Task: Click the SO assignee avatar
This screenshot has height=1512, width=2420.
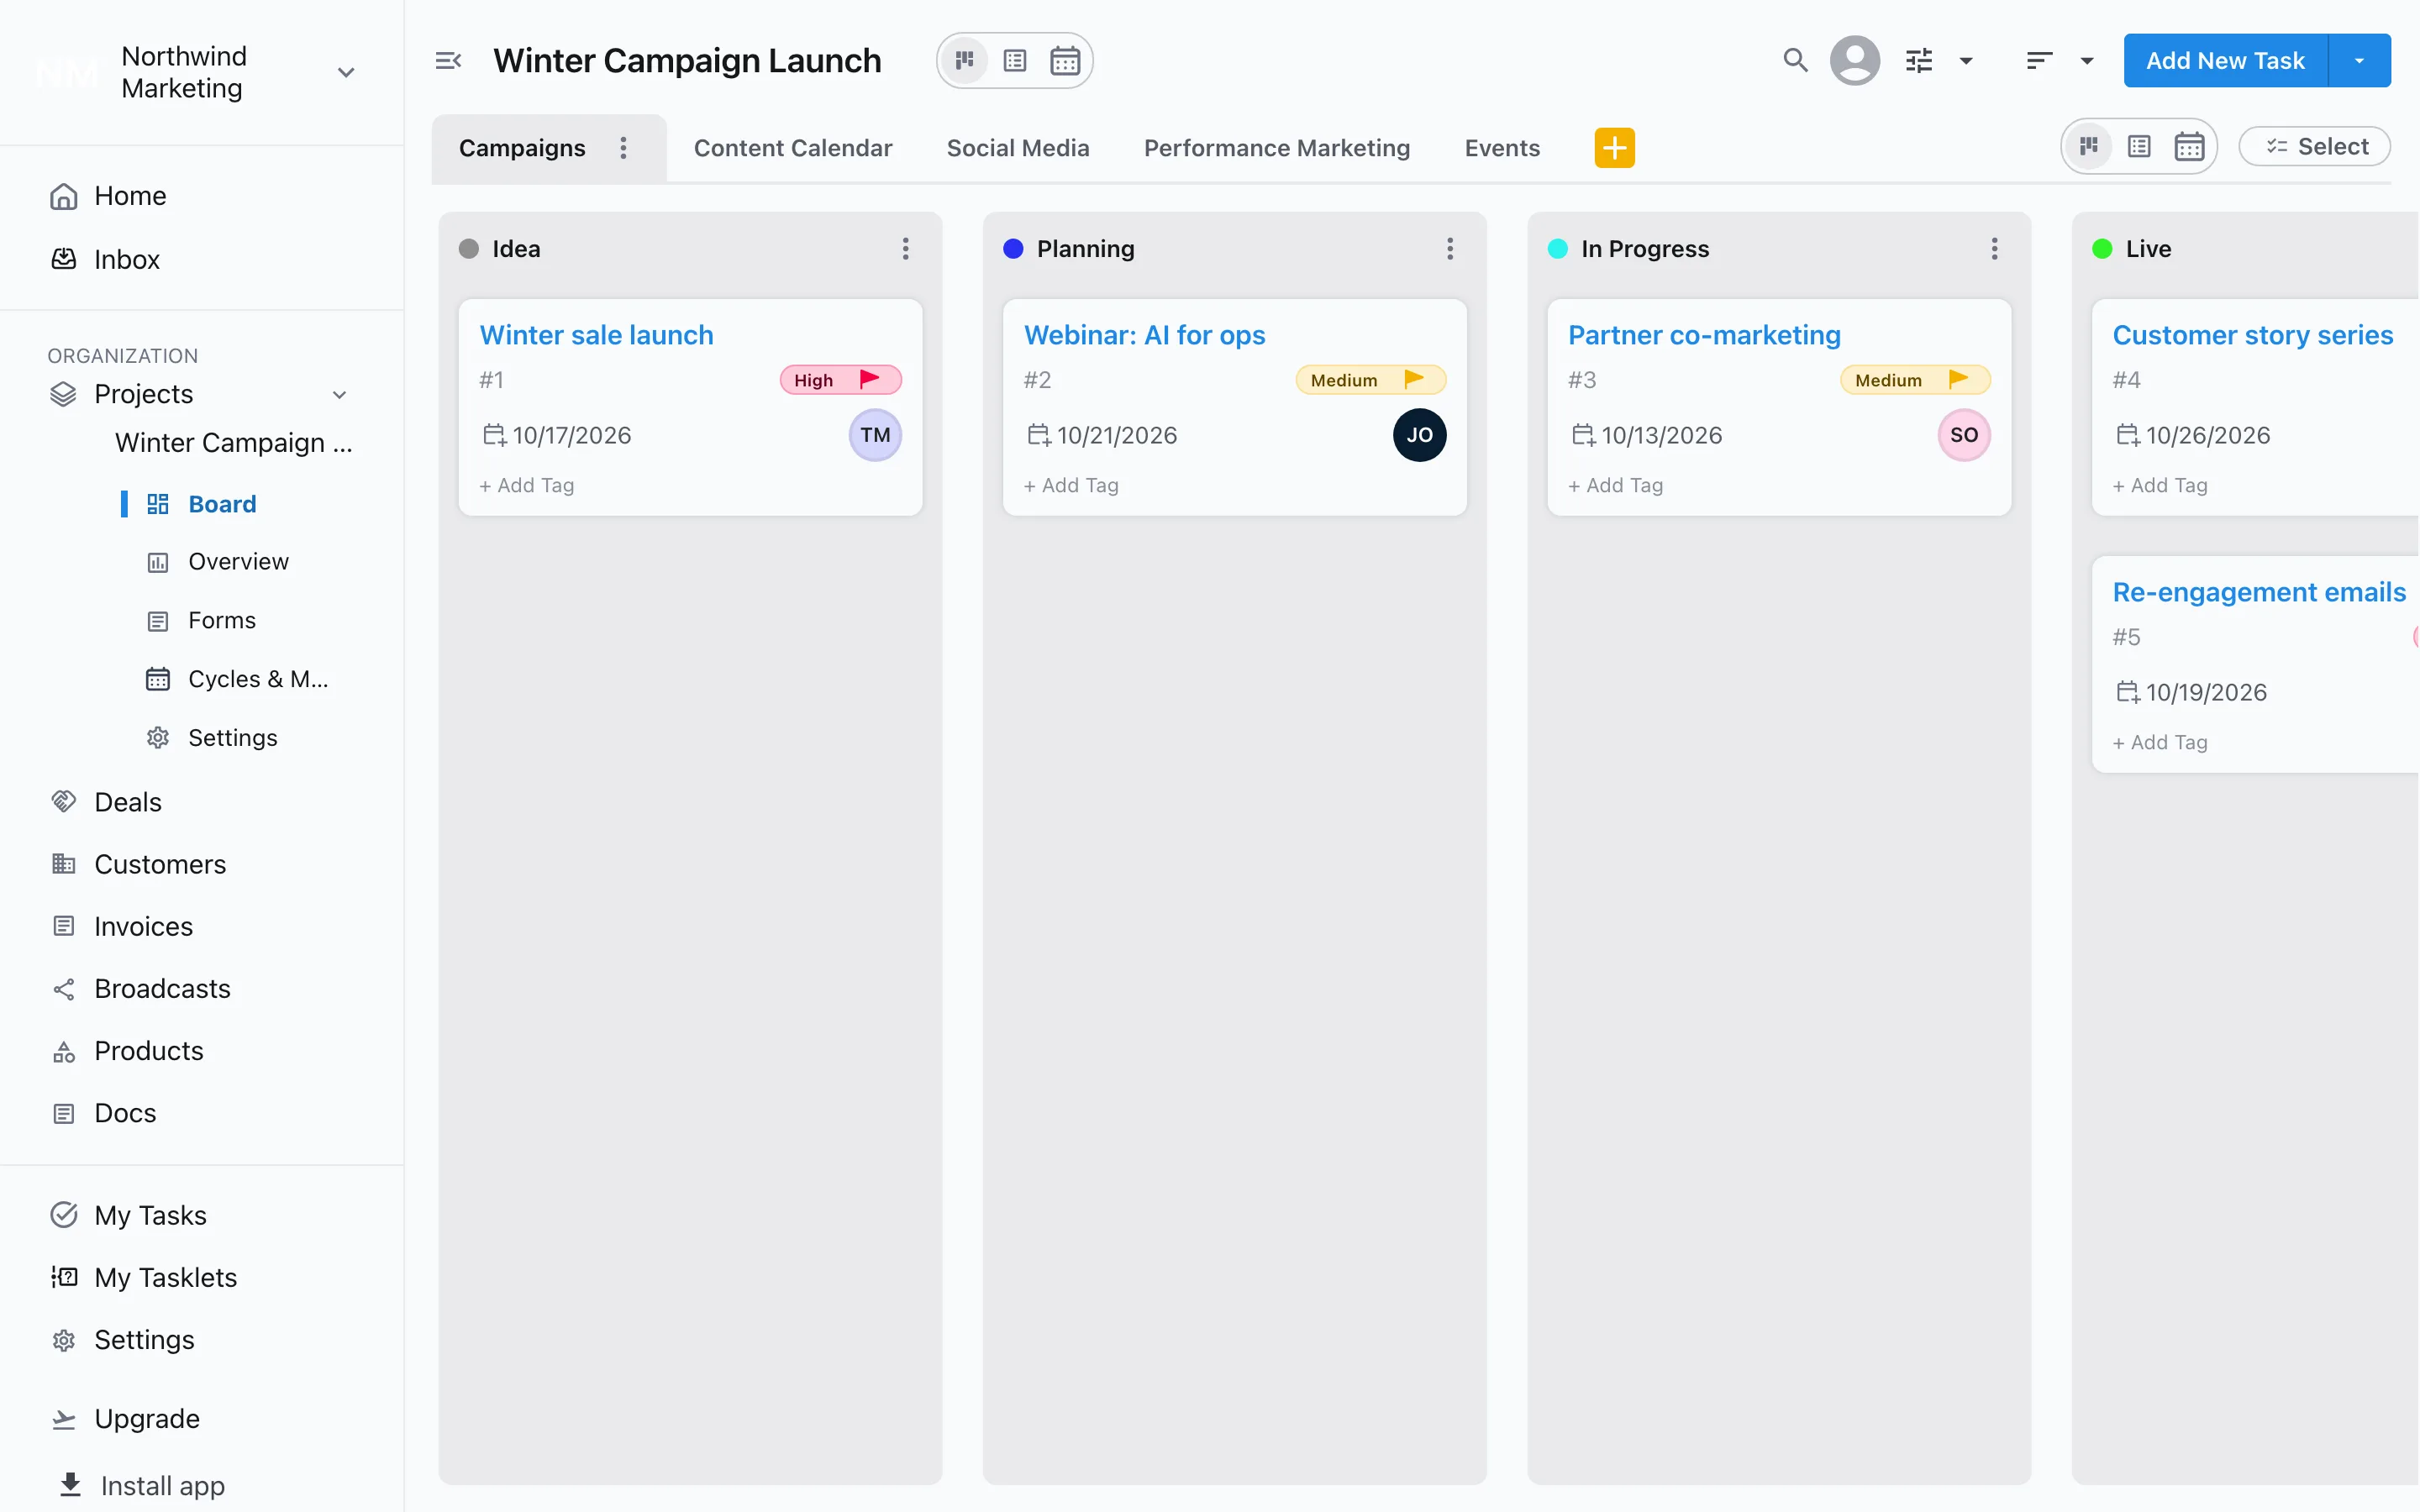Action: point(1963,435)
